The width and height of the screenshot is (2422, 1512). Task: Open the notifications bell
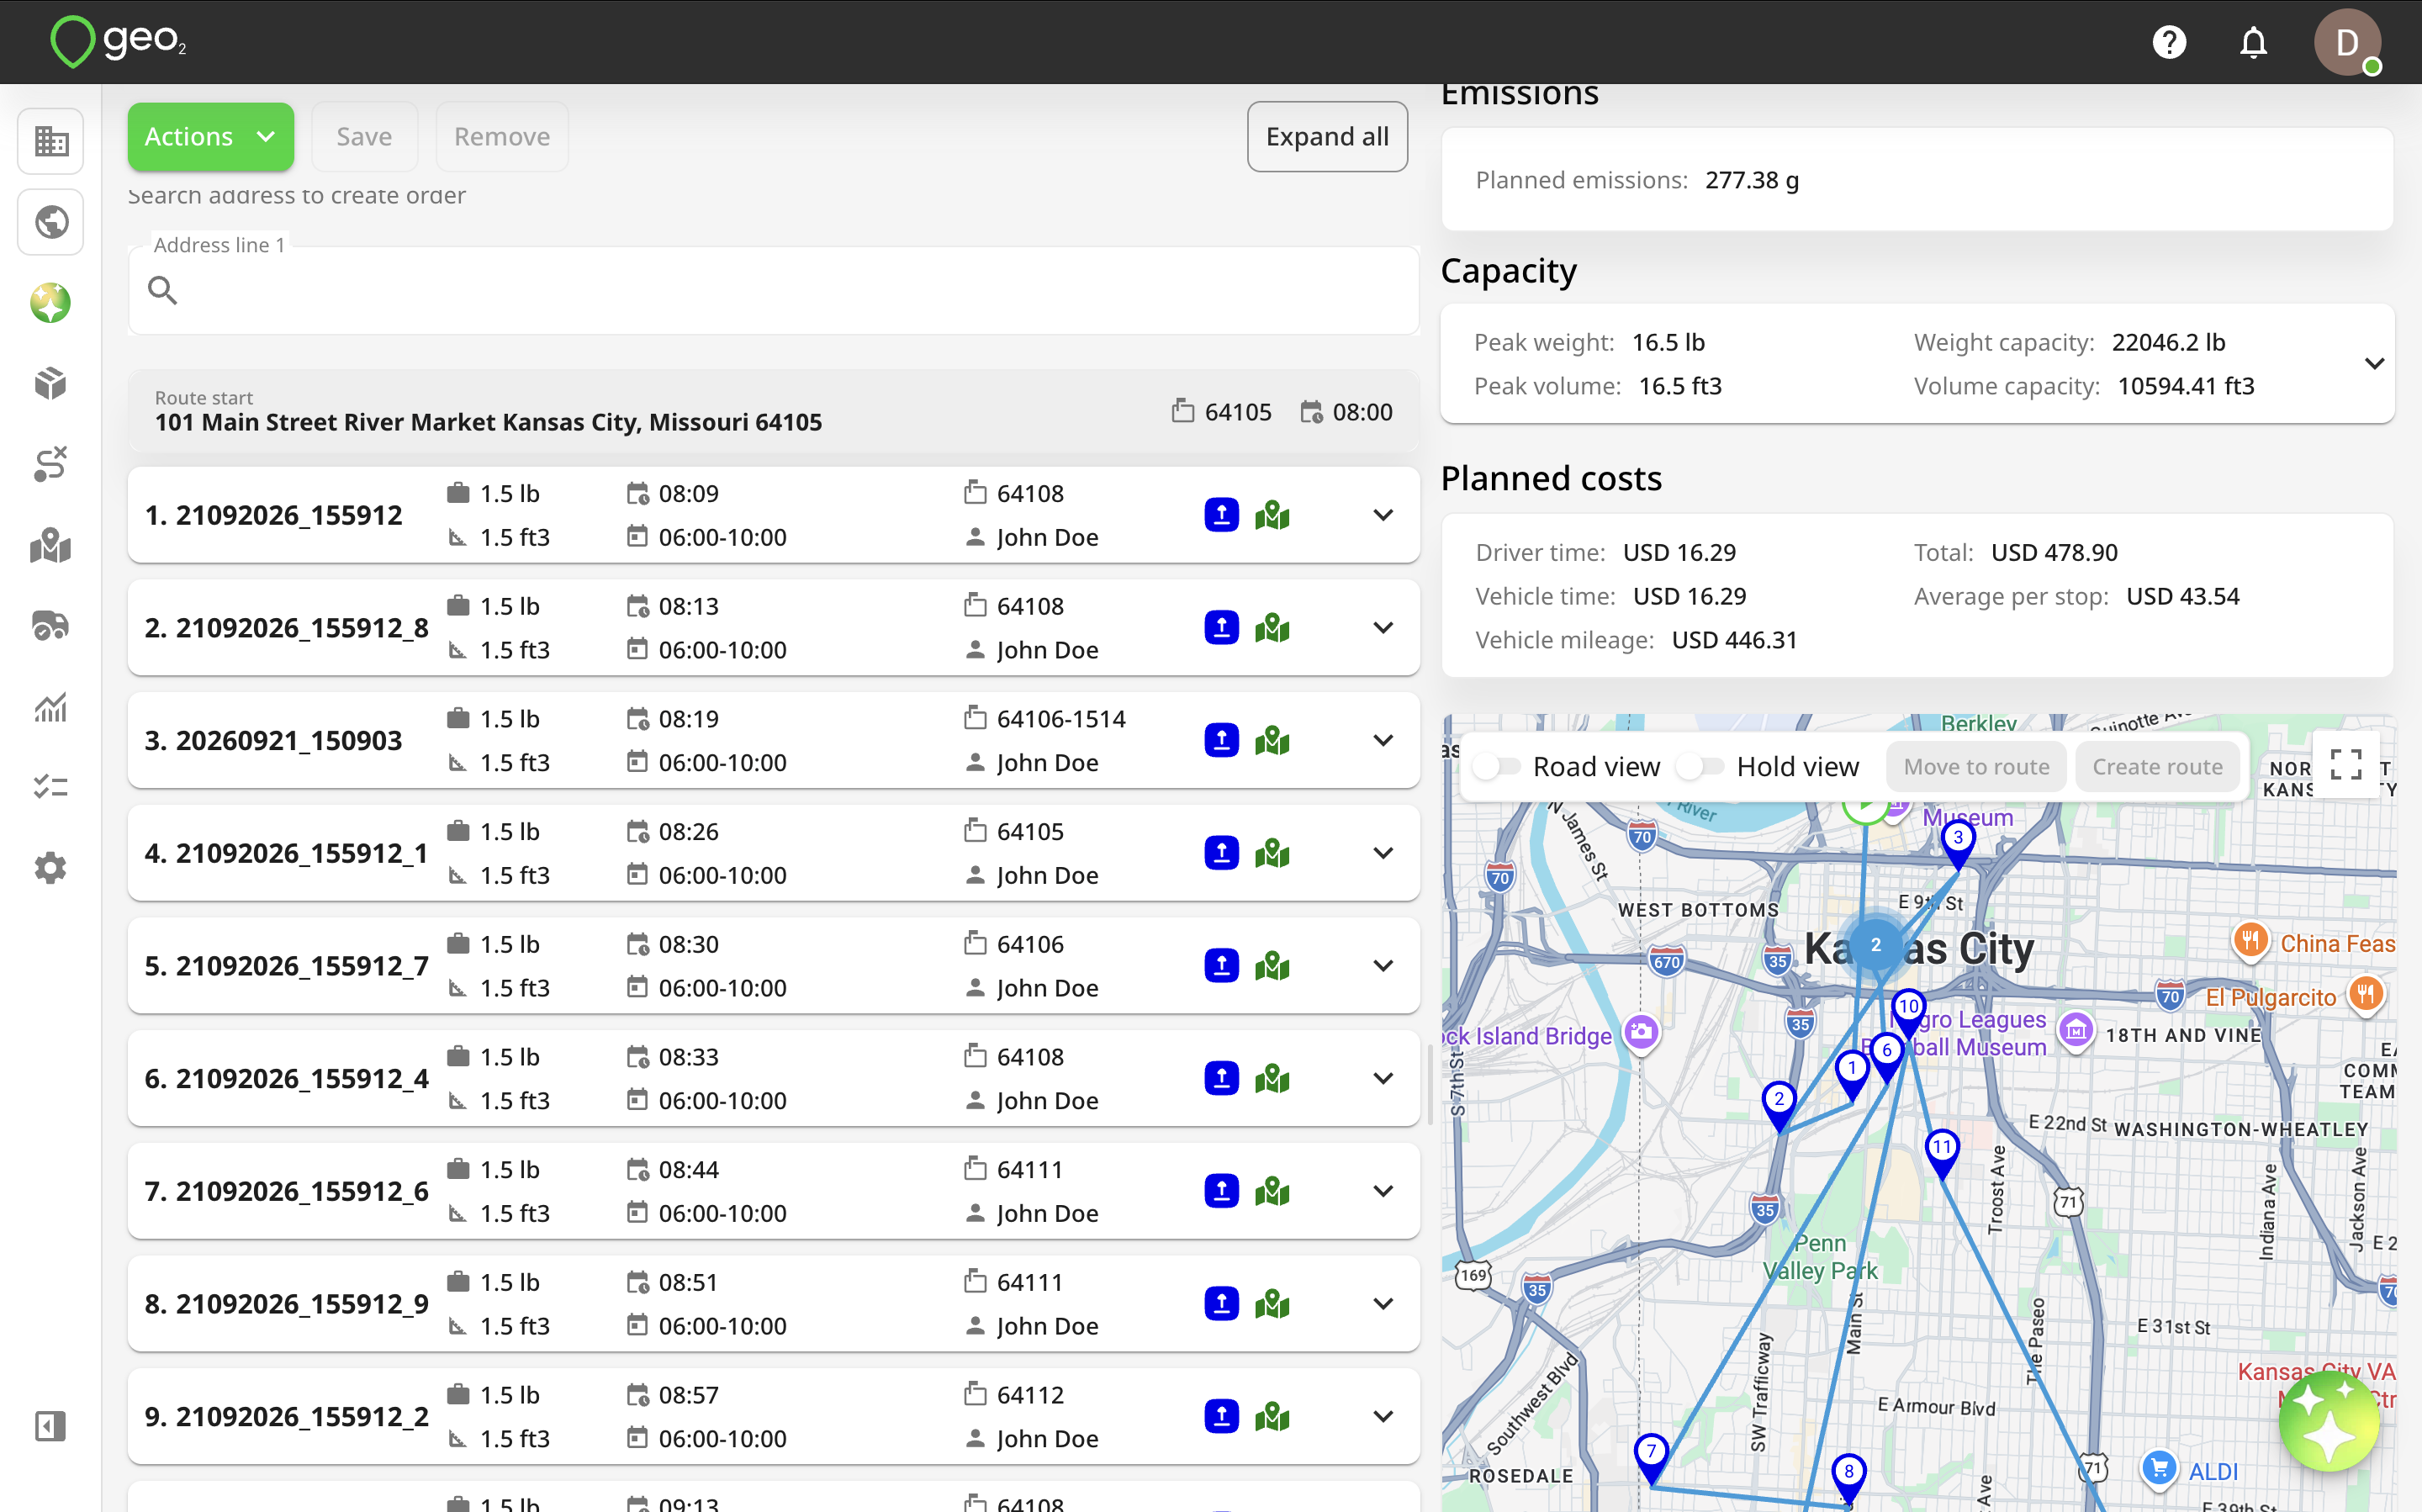[2253, 42]
